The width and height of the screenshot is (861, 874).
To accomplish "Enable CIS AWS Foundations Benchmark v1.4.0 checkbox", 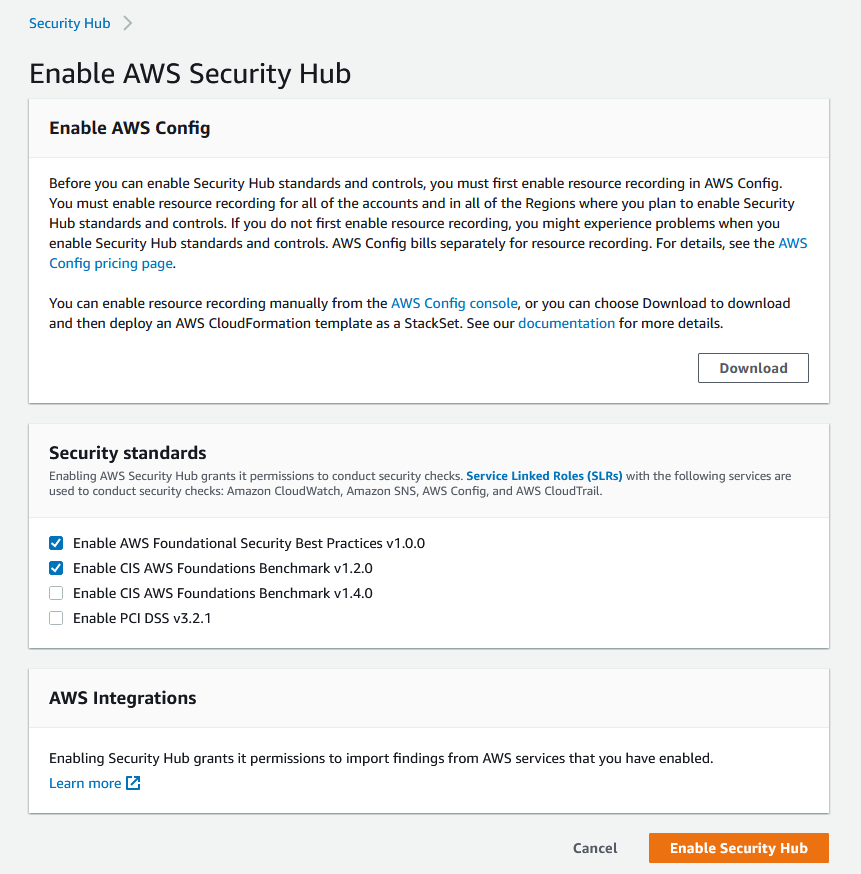I will tap(56, 593).
